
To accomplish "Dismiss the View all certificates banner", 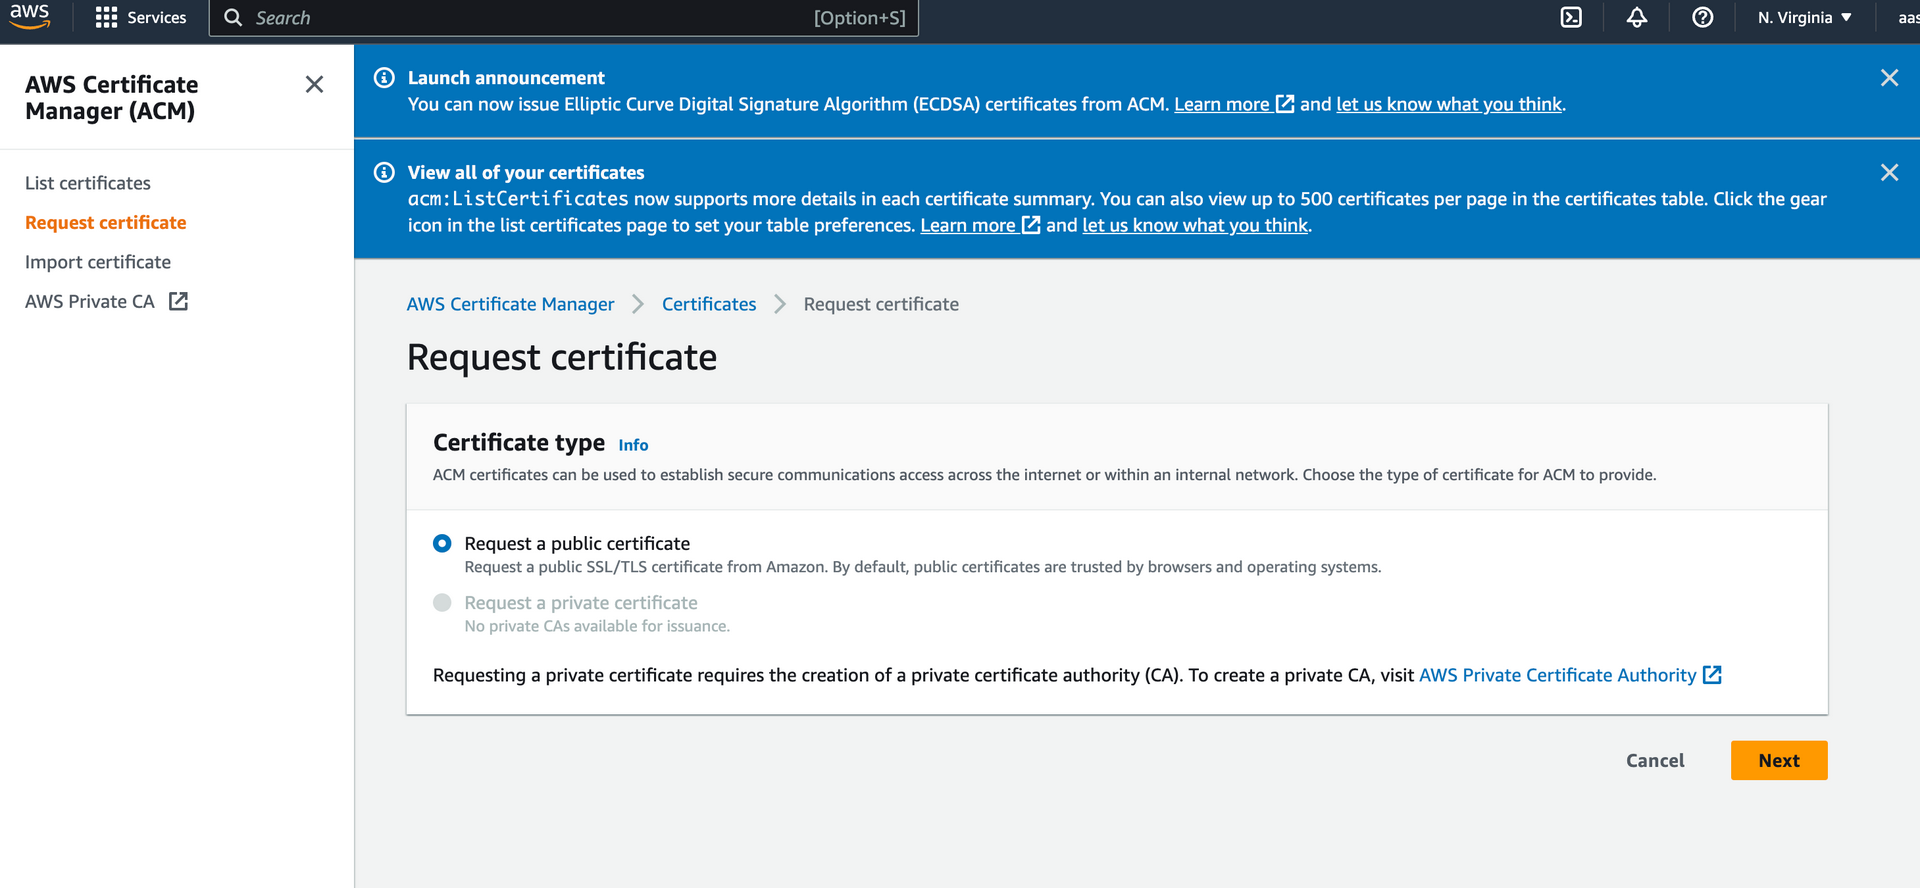I will (1889, 173).
